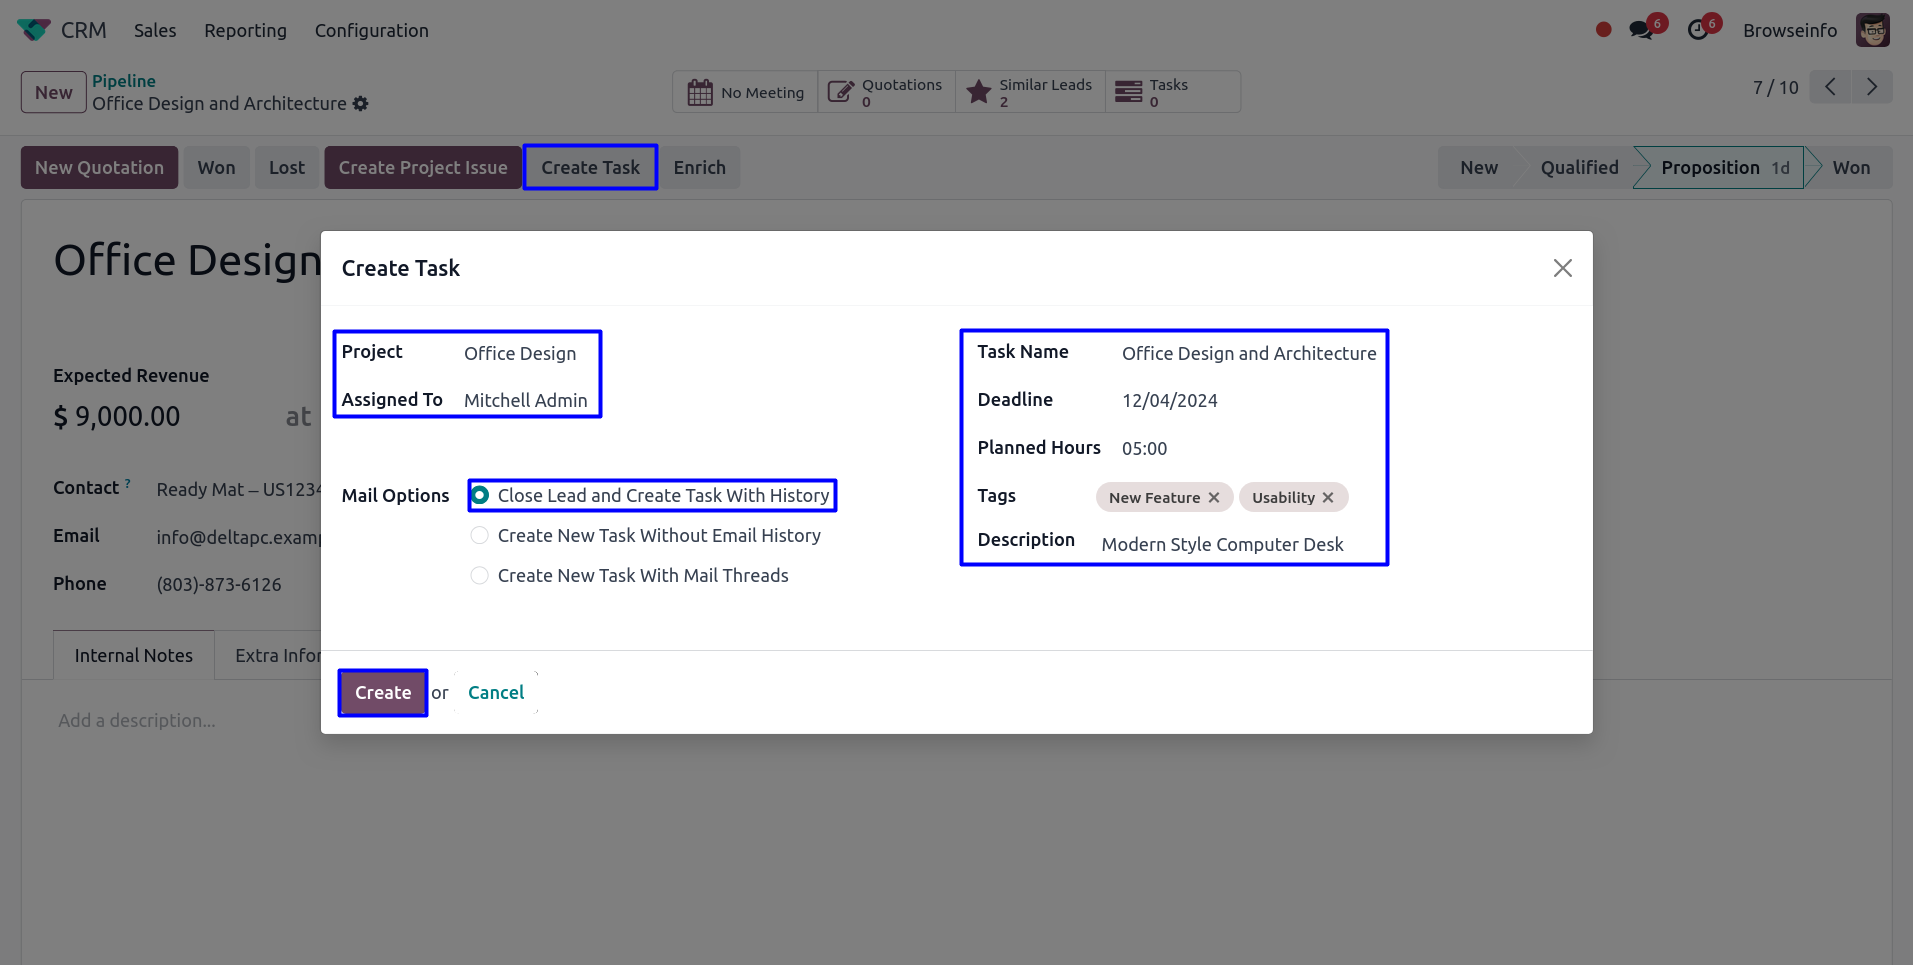Close the Create Task dialog with X
The image size is (1913, 965).
[1563, 268]
